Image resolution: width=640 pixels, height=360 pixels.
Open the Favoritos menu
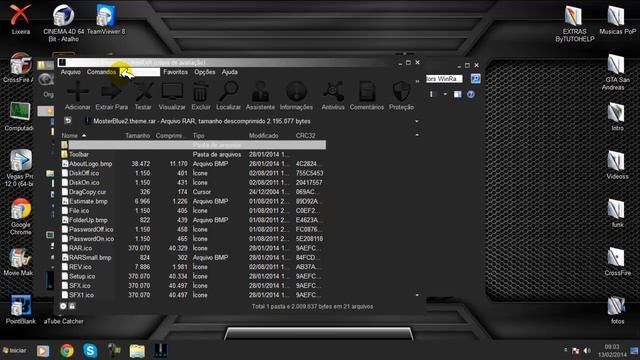coord(176,72)
